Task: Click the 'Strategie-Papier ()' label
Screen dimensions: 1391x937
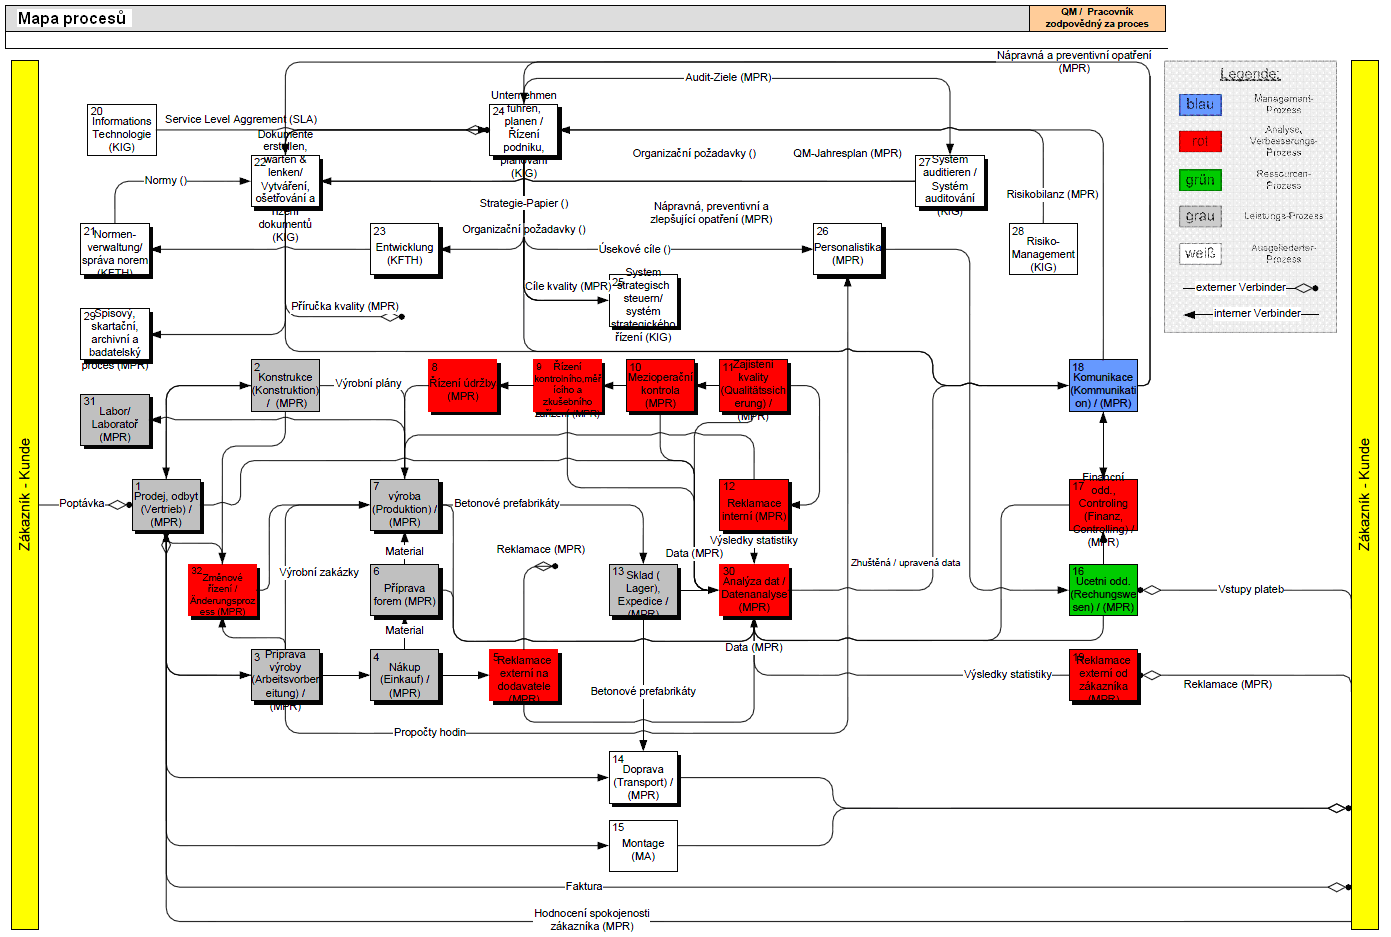Action: click(524, 203)
